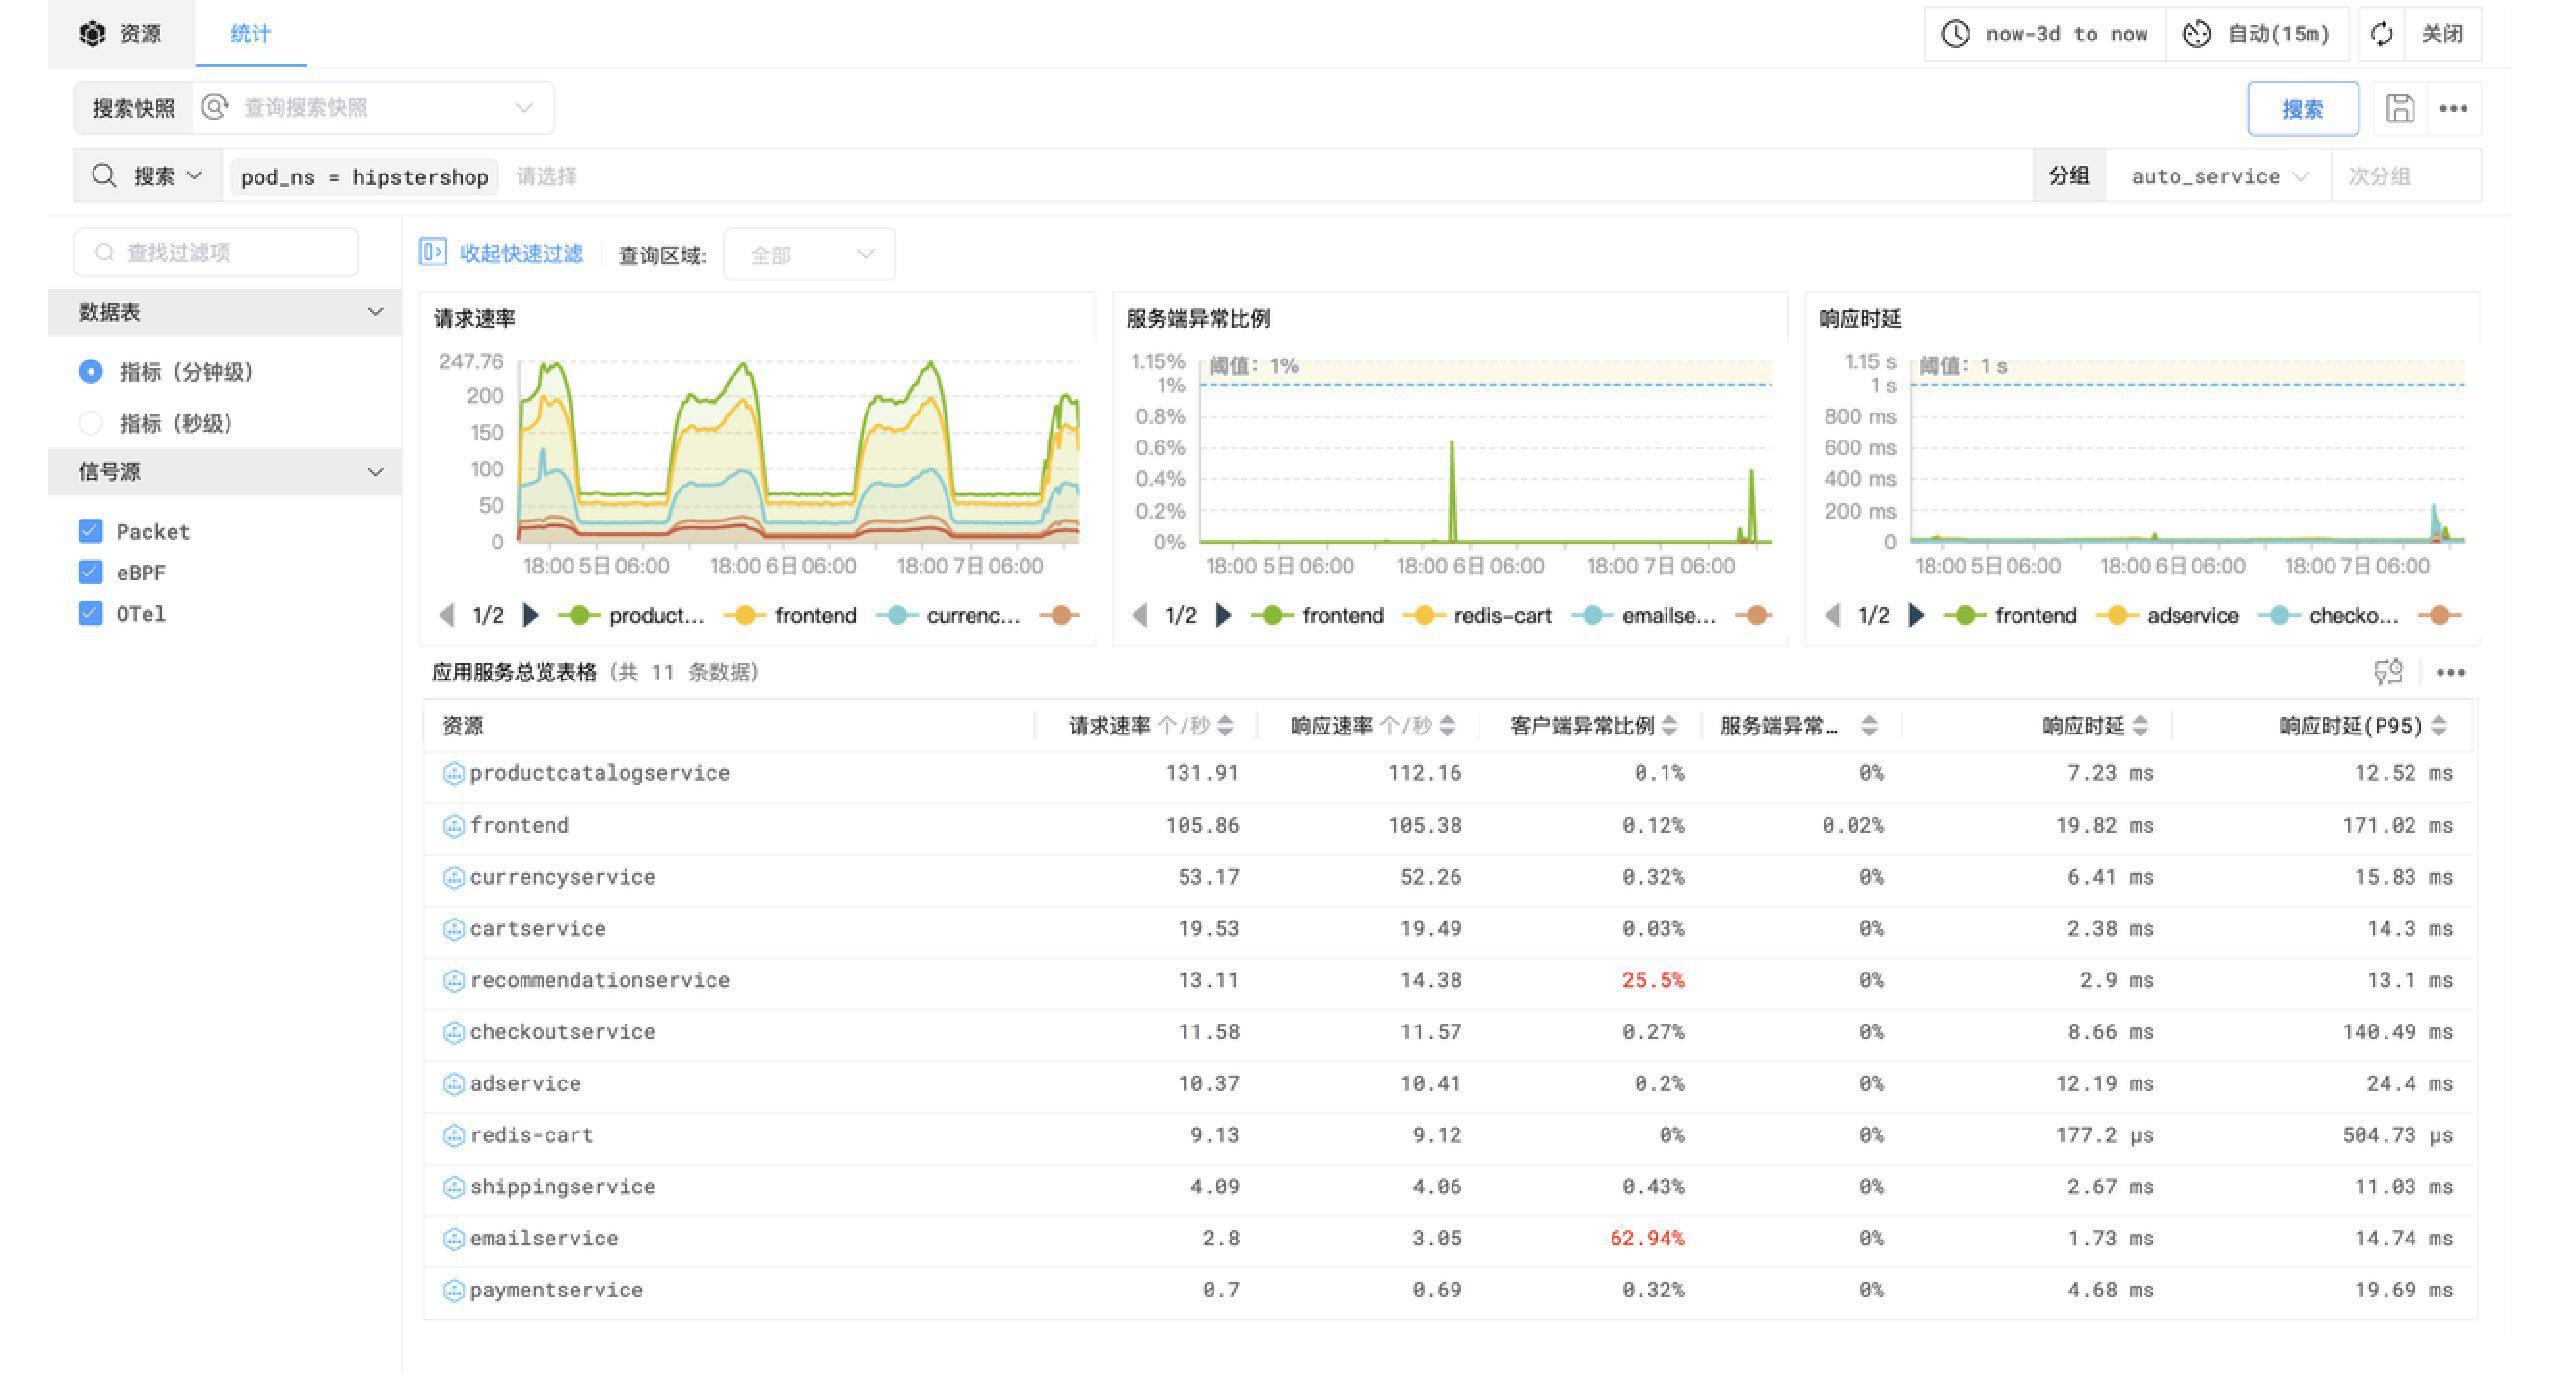Viewport: 2560px width, 1400px height.
Task: Open the more options ellipsis beside the save icon
Action: [2456, 108]
